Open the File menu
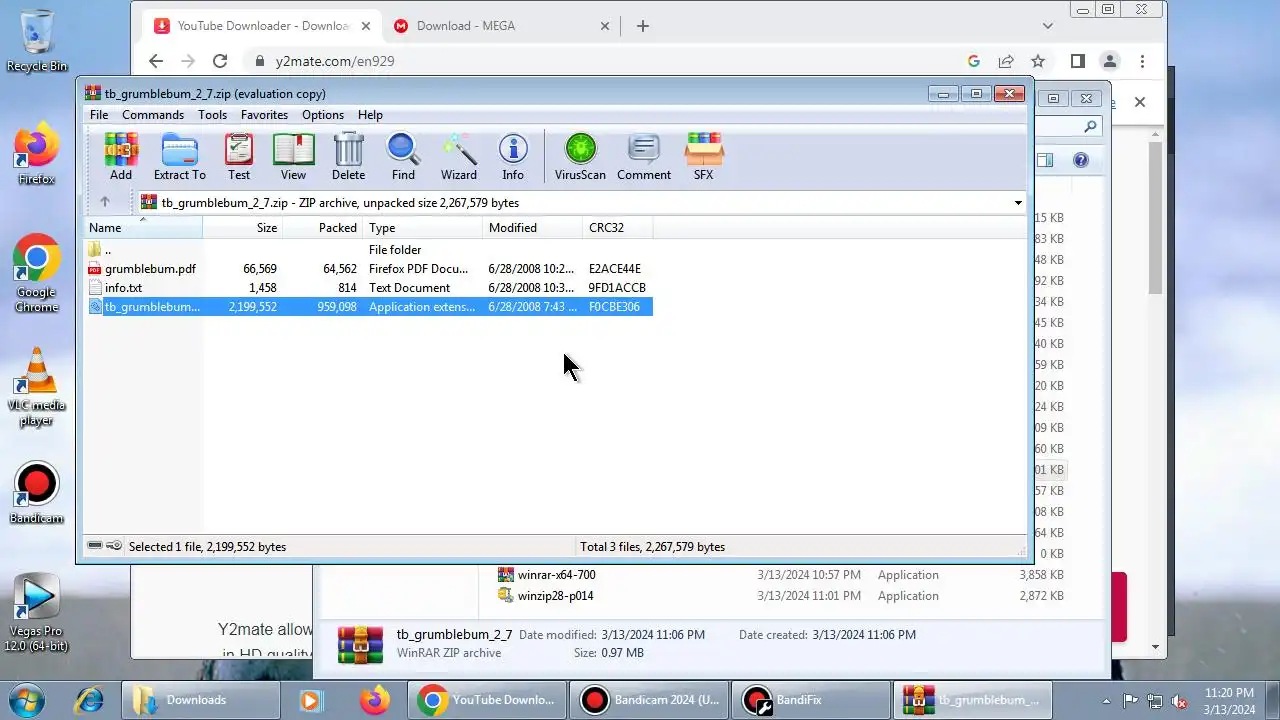1280x720 pixels. point(99,115)
